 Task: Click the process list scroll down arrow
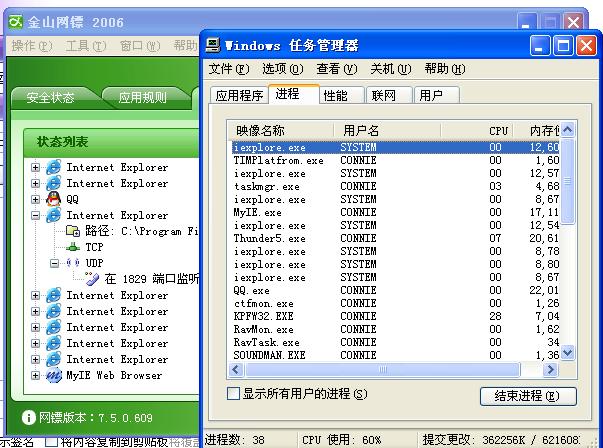(568, 352)
